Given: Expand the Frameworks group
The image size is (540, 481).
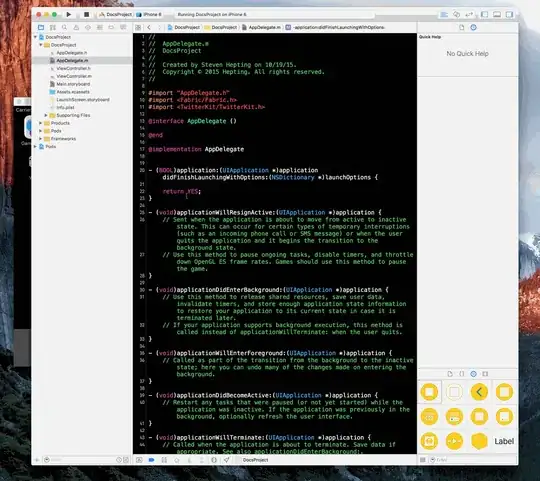Looking at the screenshot, I should tap(41, 139).
